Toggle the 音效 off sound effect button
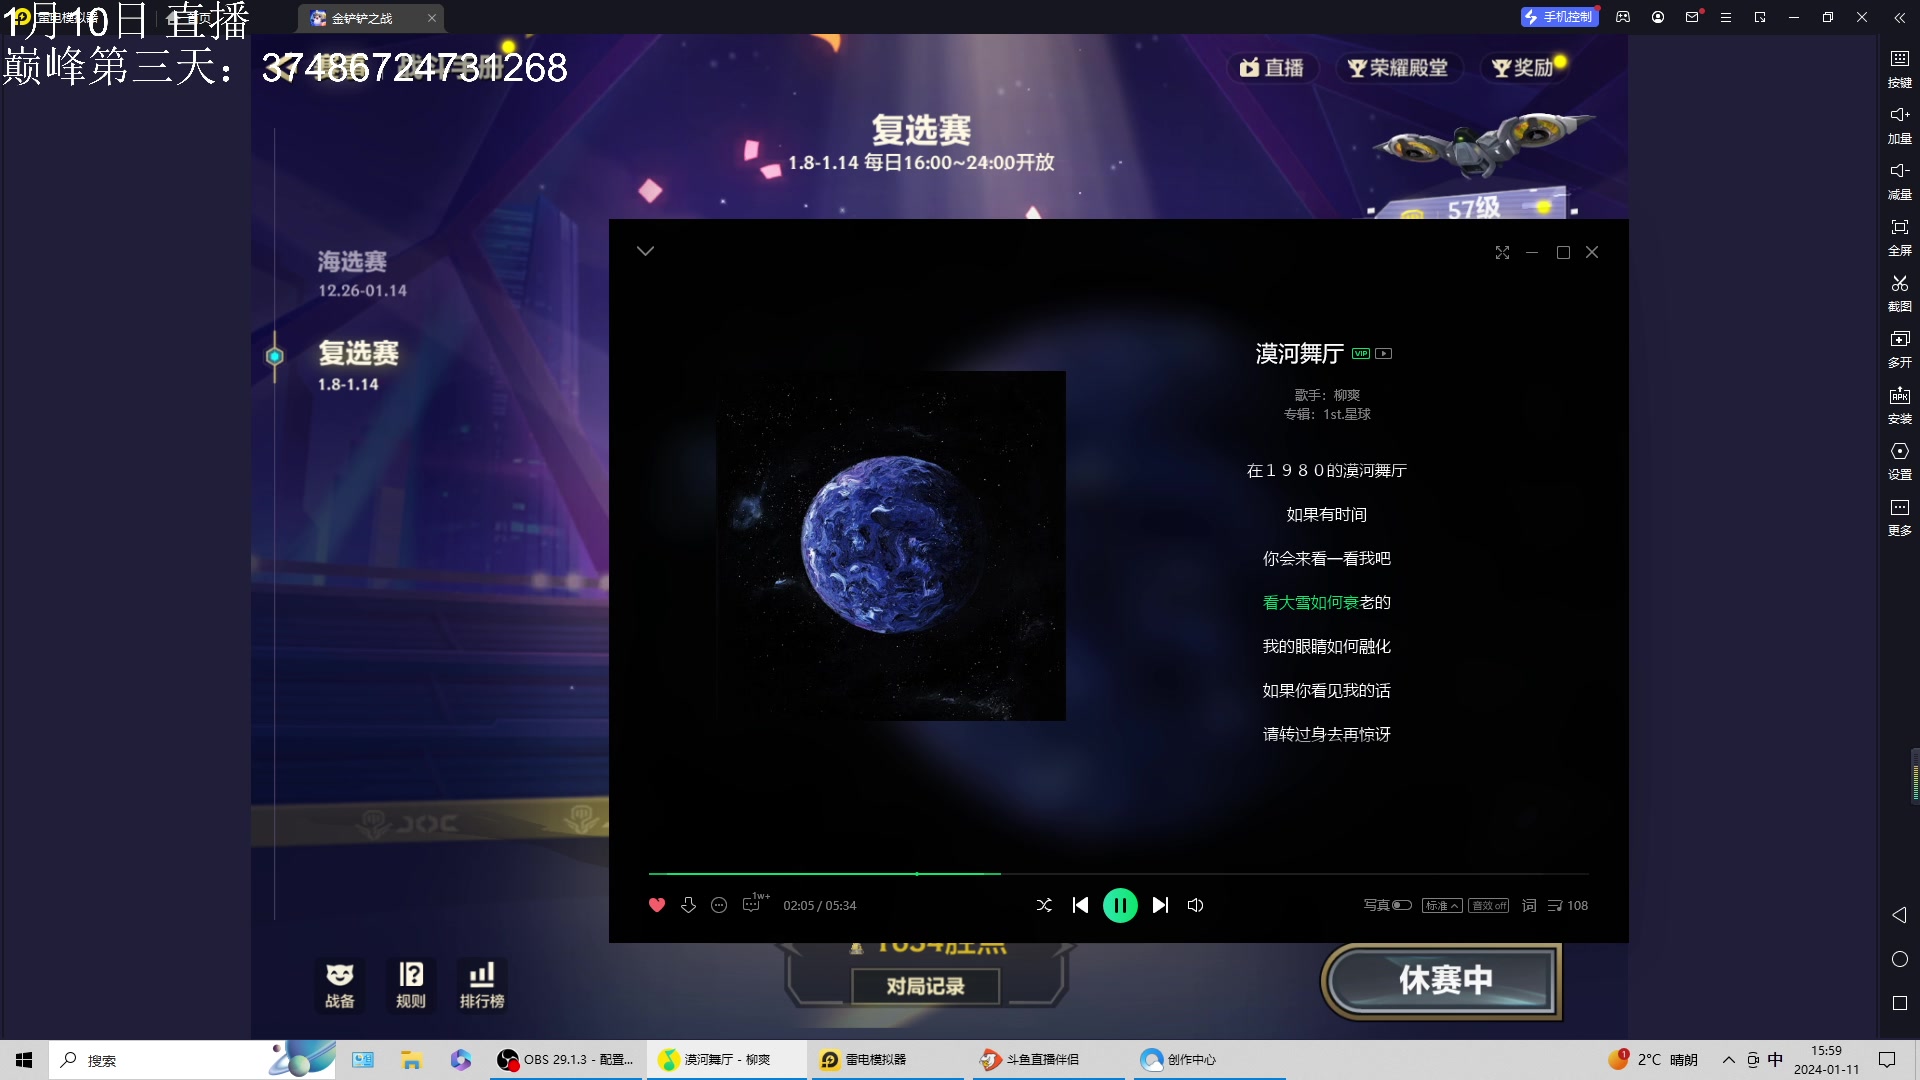The height and width of the screenshot is (1080, 1920). tap(1489, 905)
